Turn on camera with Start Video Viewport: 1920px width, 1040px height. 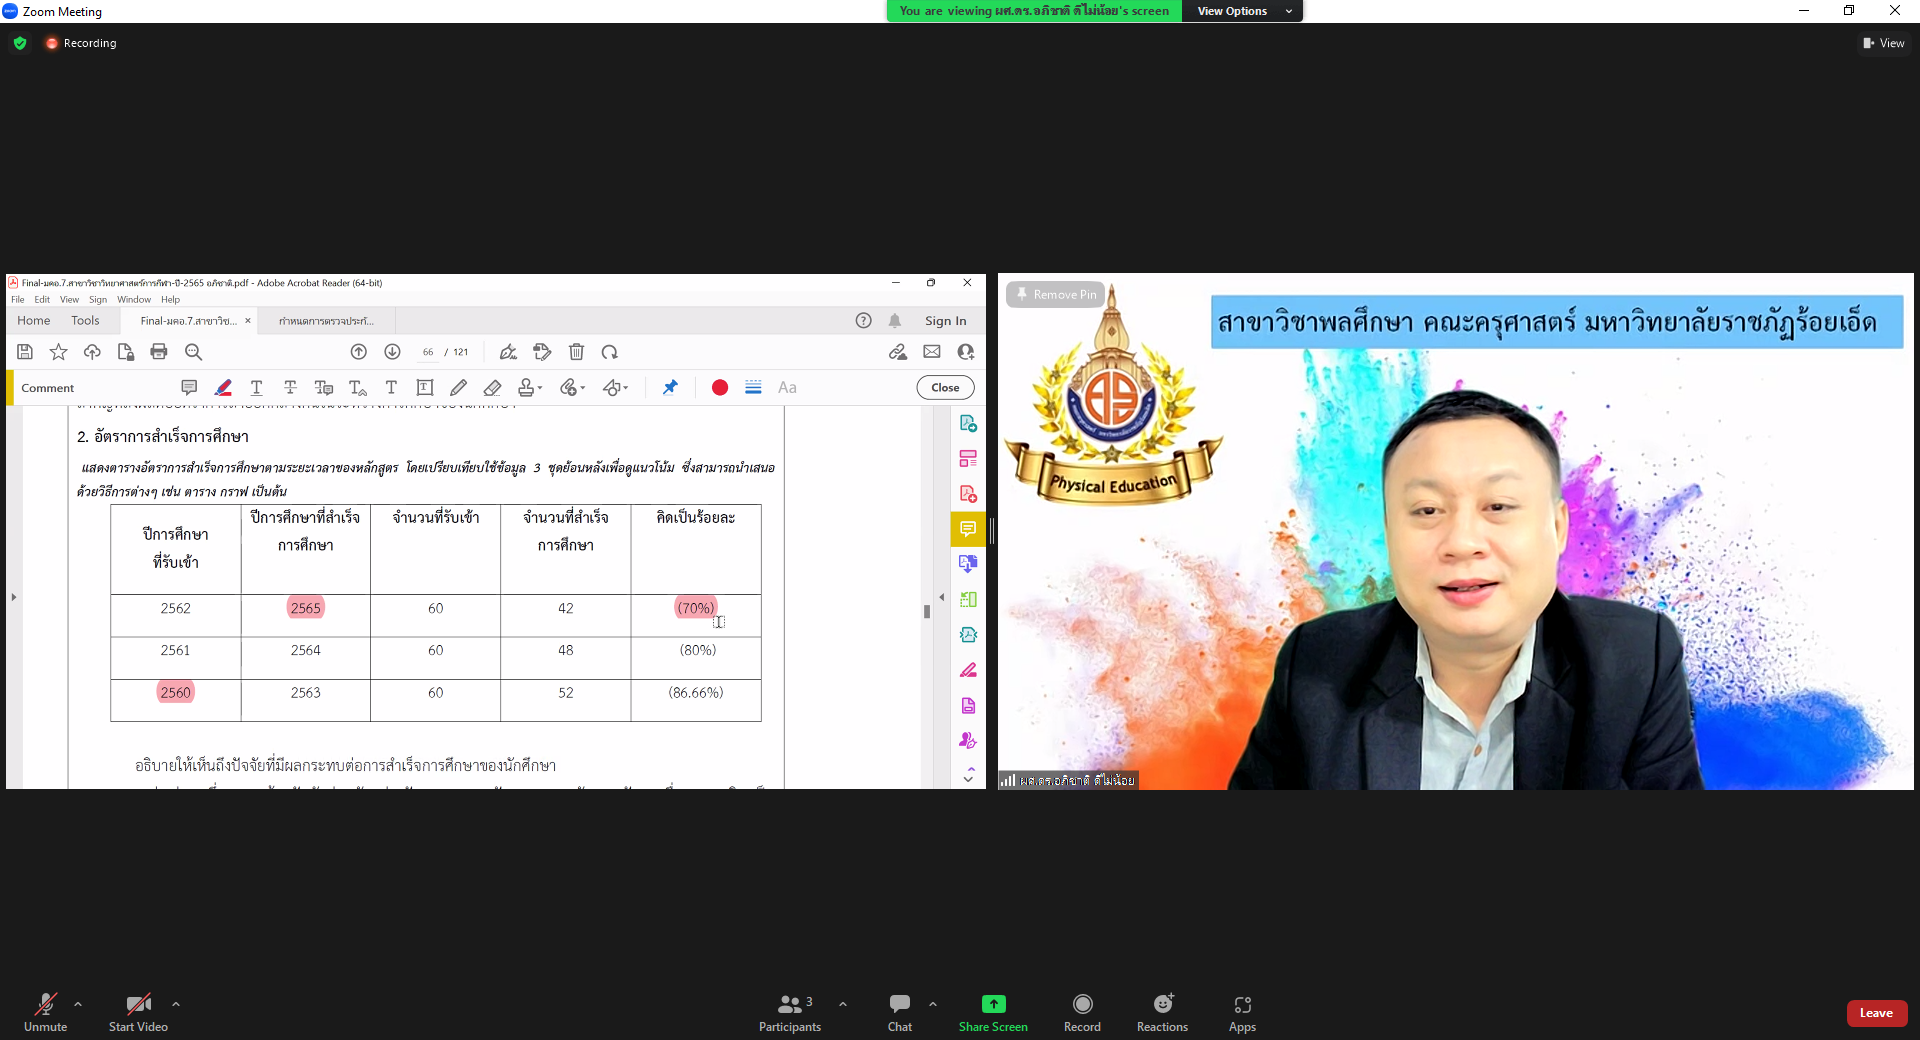pyautogui.click(x=138, y=1012)
